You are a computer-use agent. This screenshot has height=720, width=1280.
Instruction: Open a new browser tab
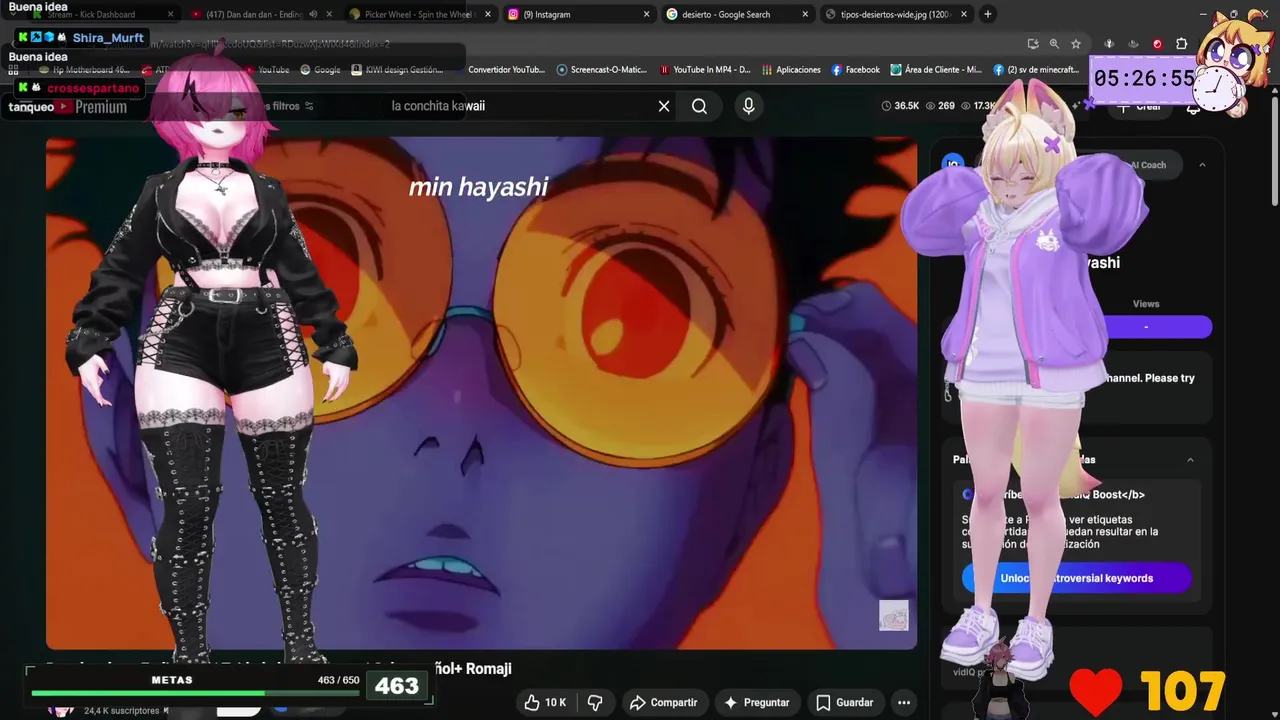click(x=987, y=14)
